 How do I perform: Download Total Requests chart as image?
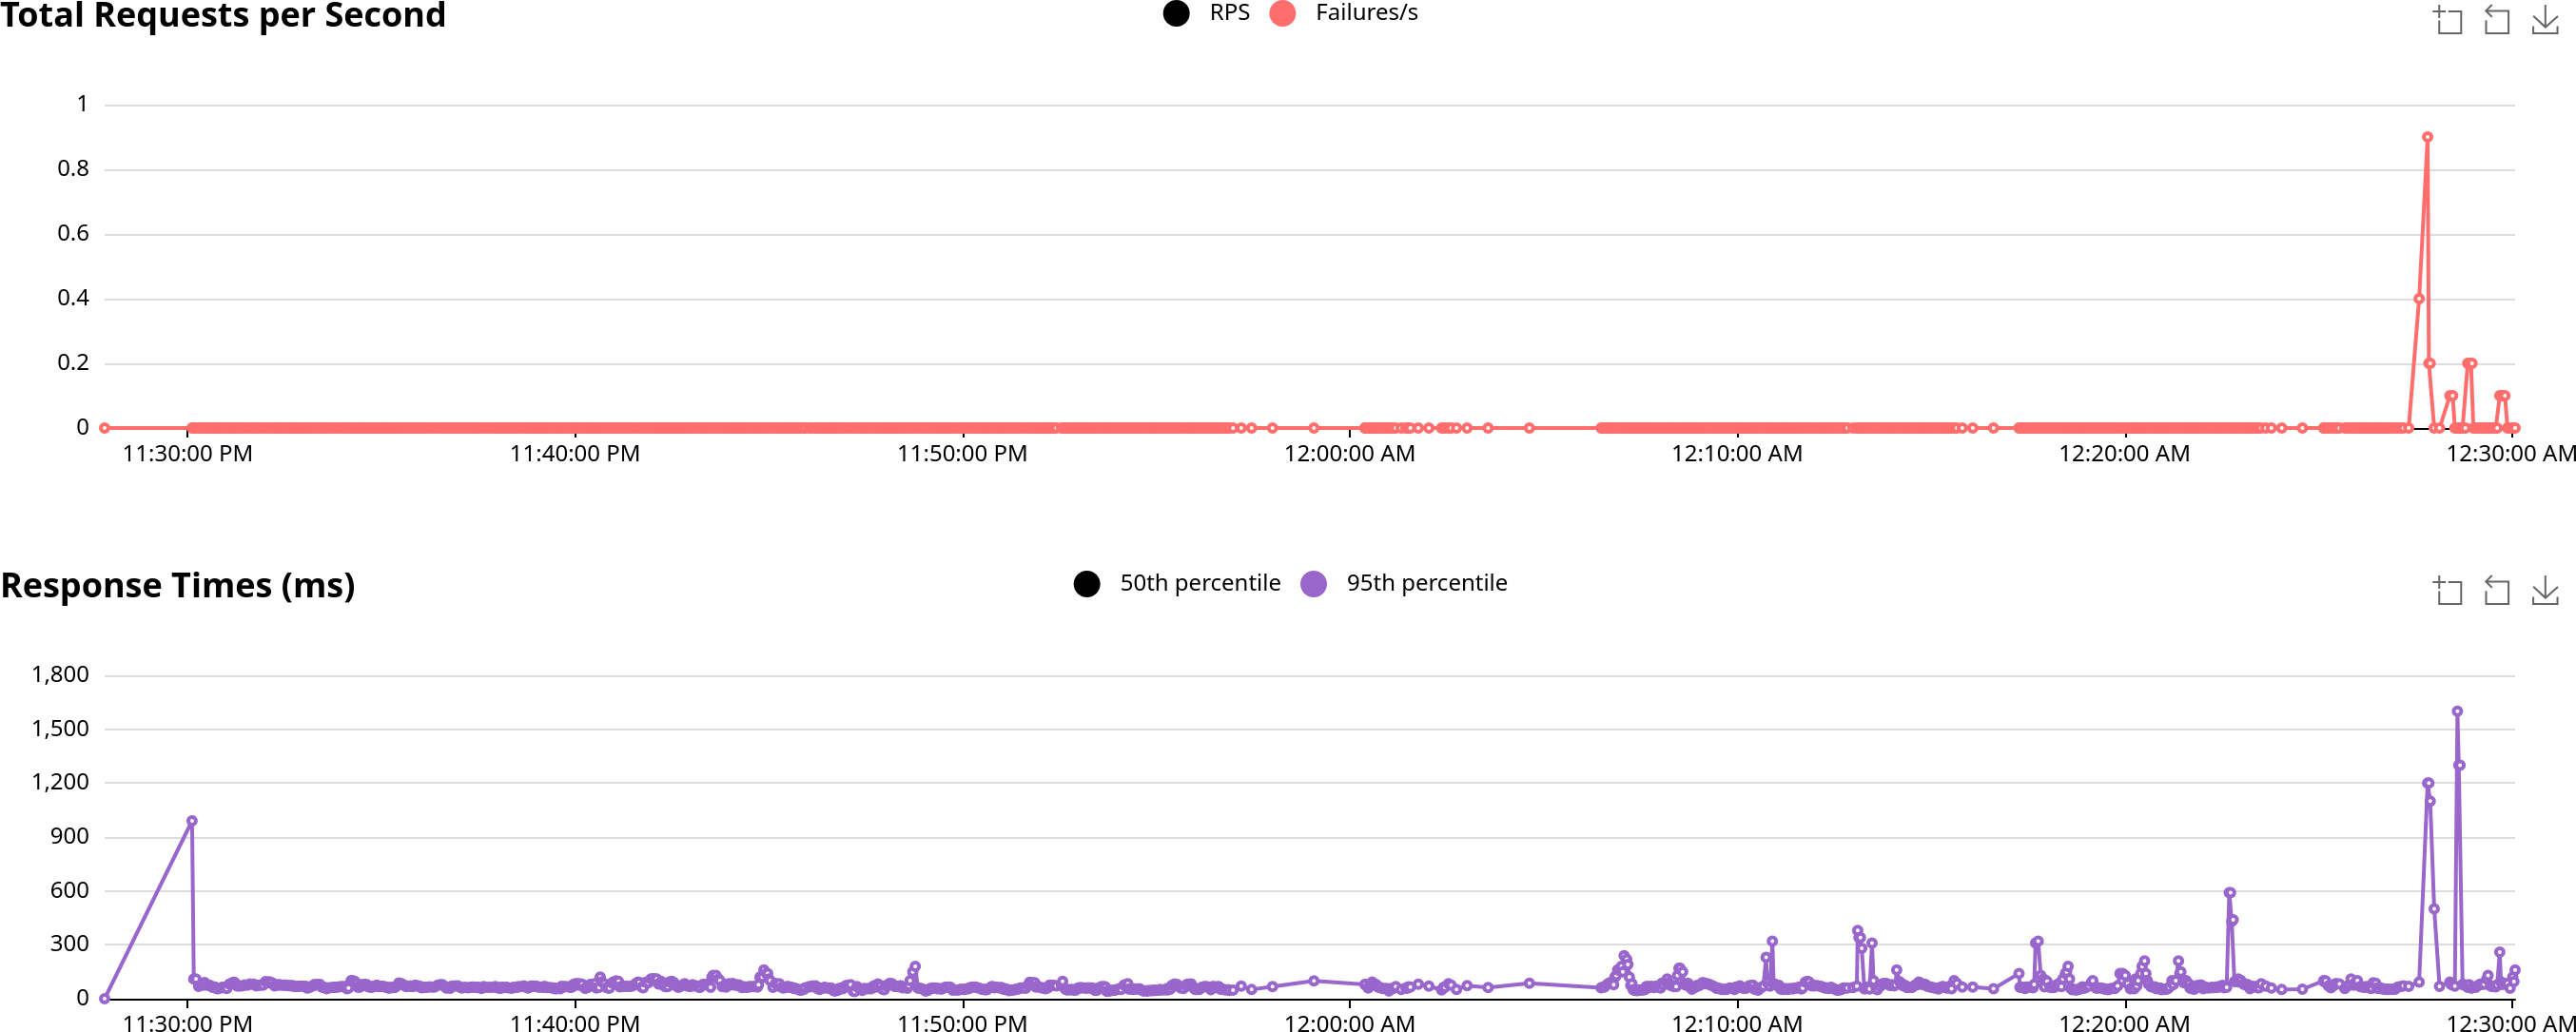coord(2545,20)
